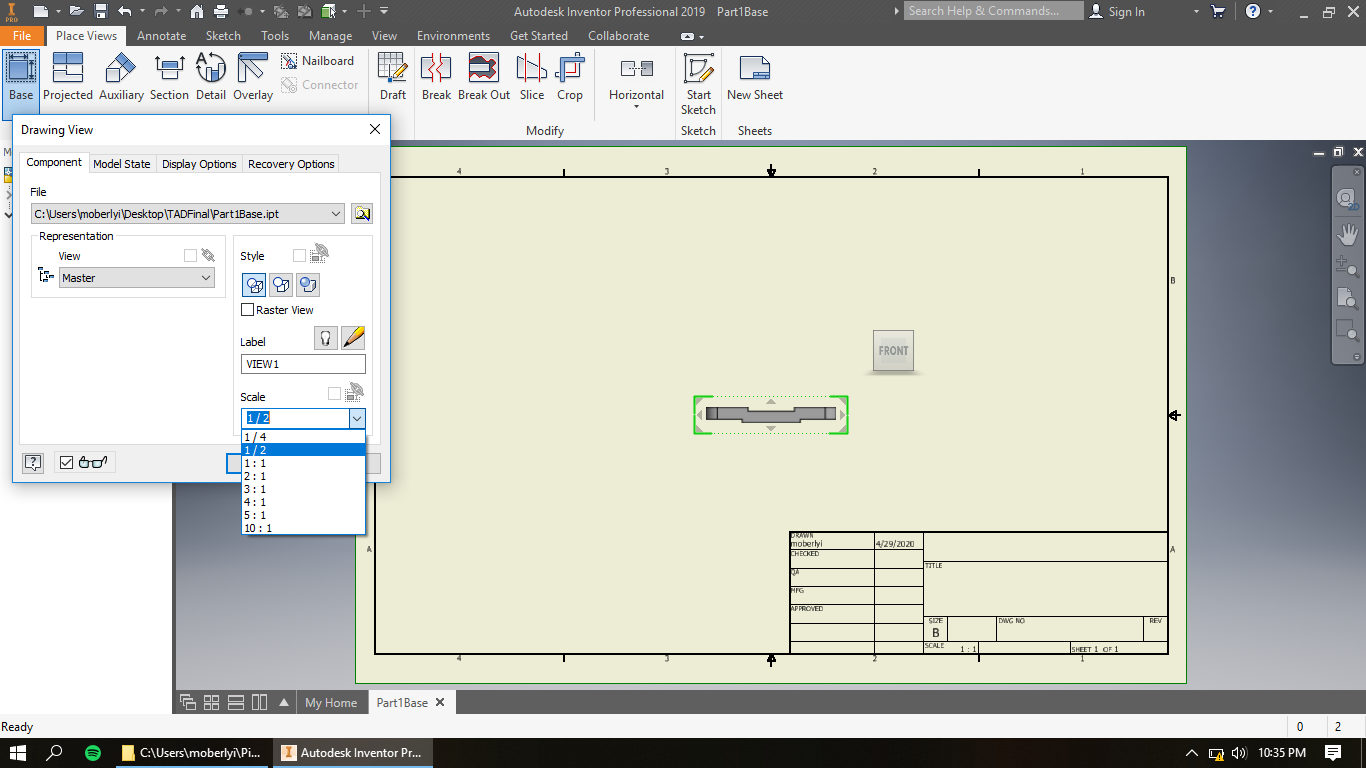The height and width of the screenshot is (768, 1366).
Task: Close the Drawing View dialog
Action: click(375, 129)
